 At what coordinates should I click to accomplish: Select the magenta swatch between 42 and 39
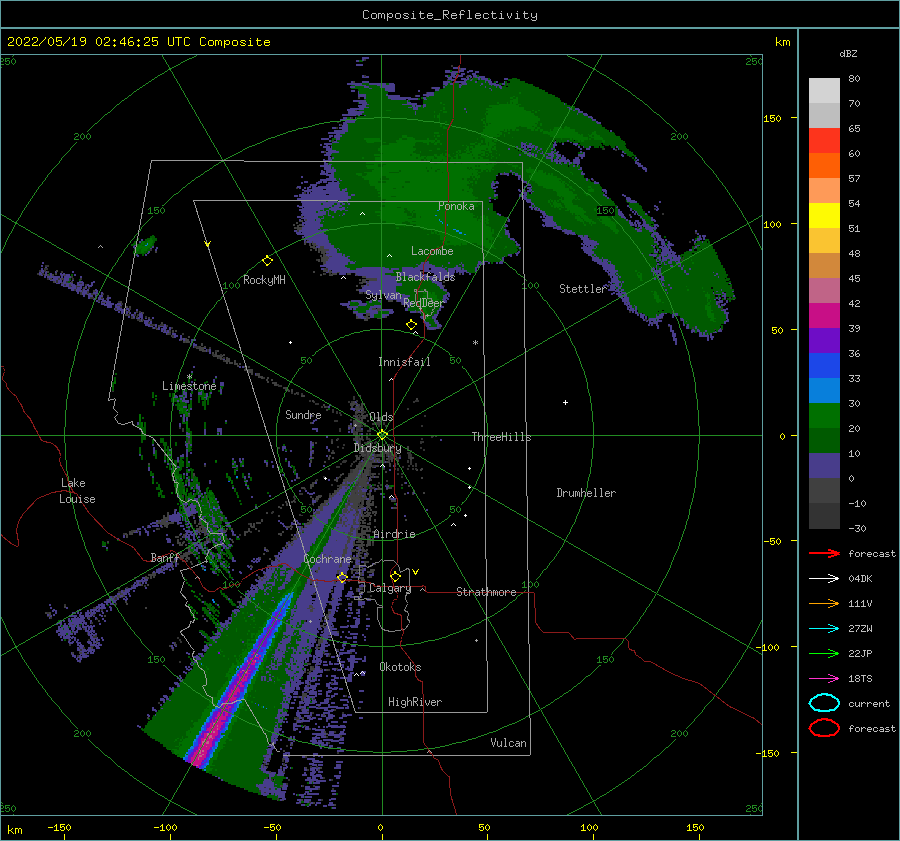[824, 316]
